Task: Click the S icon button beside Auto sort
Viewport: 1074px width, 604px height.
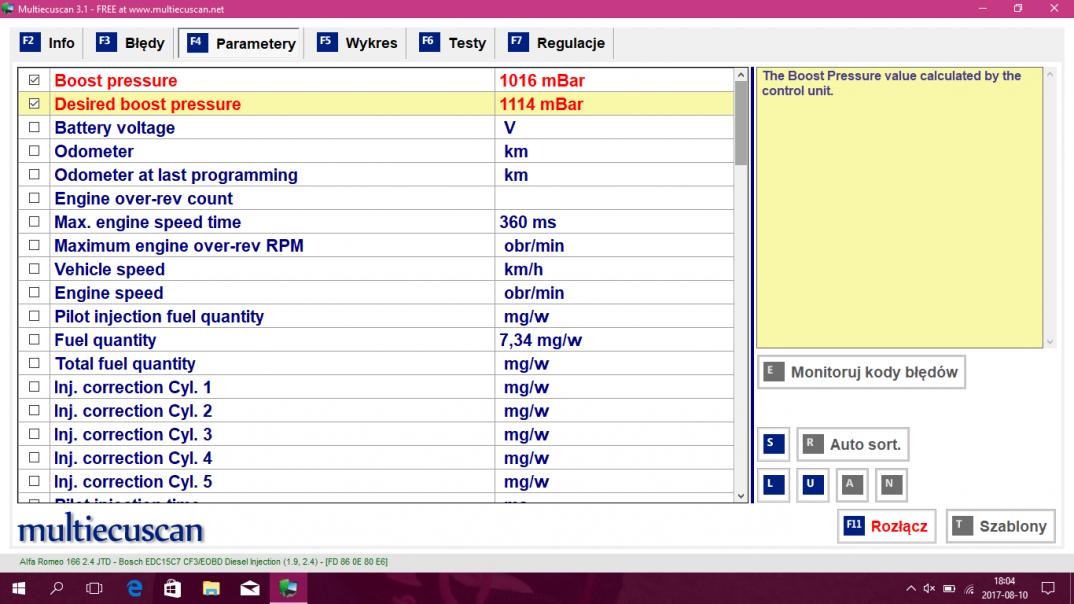Action: click(x=770, y=444)
